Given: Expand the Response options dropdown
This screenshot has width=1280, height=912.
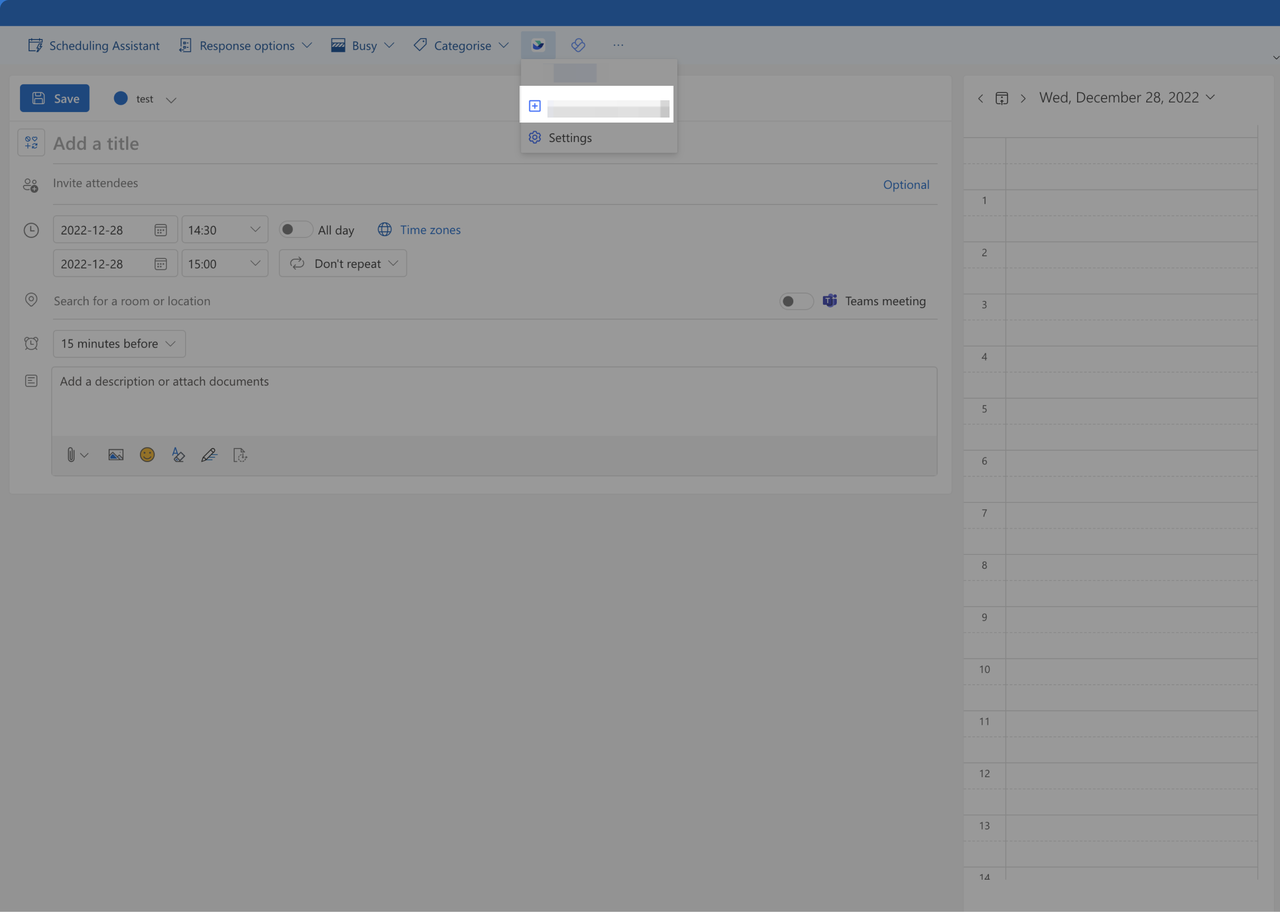Looking at the screenshot, I should pyautogui.click(x=245, y=46).
